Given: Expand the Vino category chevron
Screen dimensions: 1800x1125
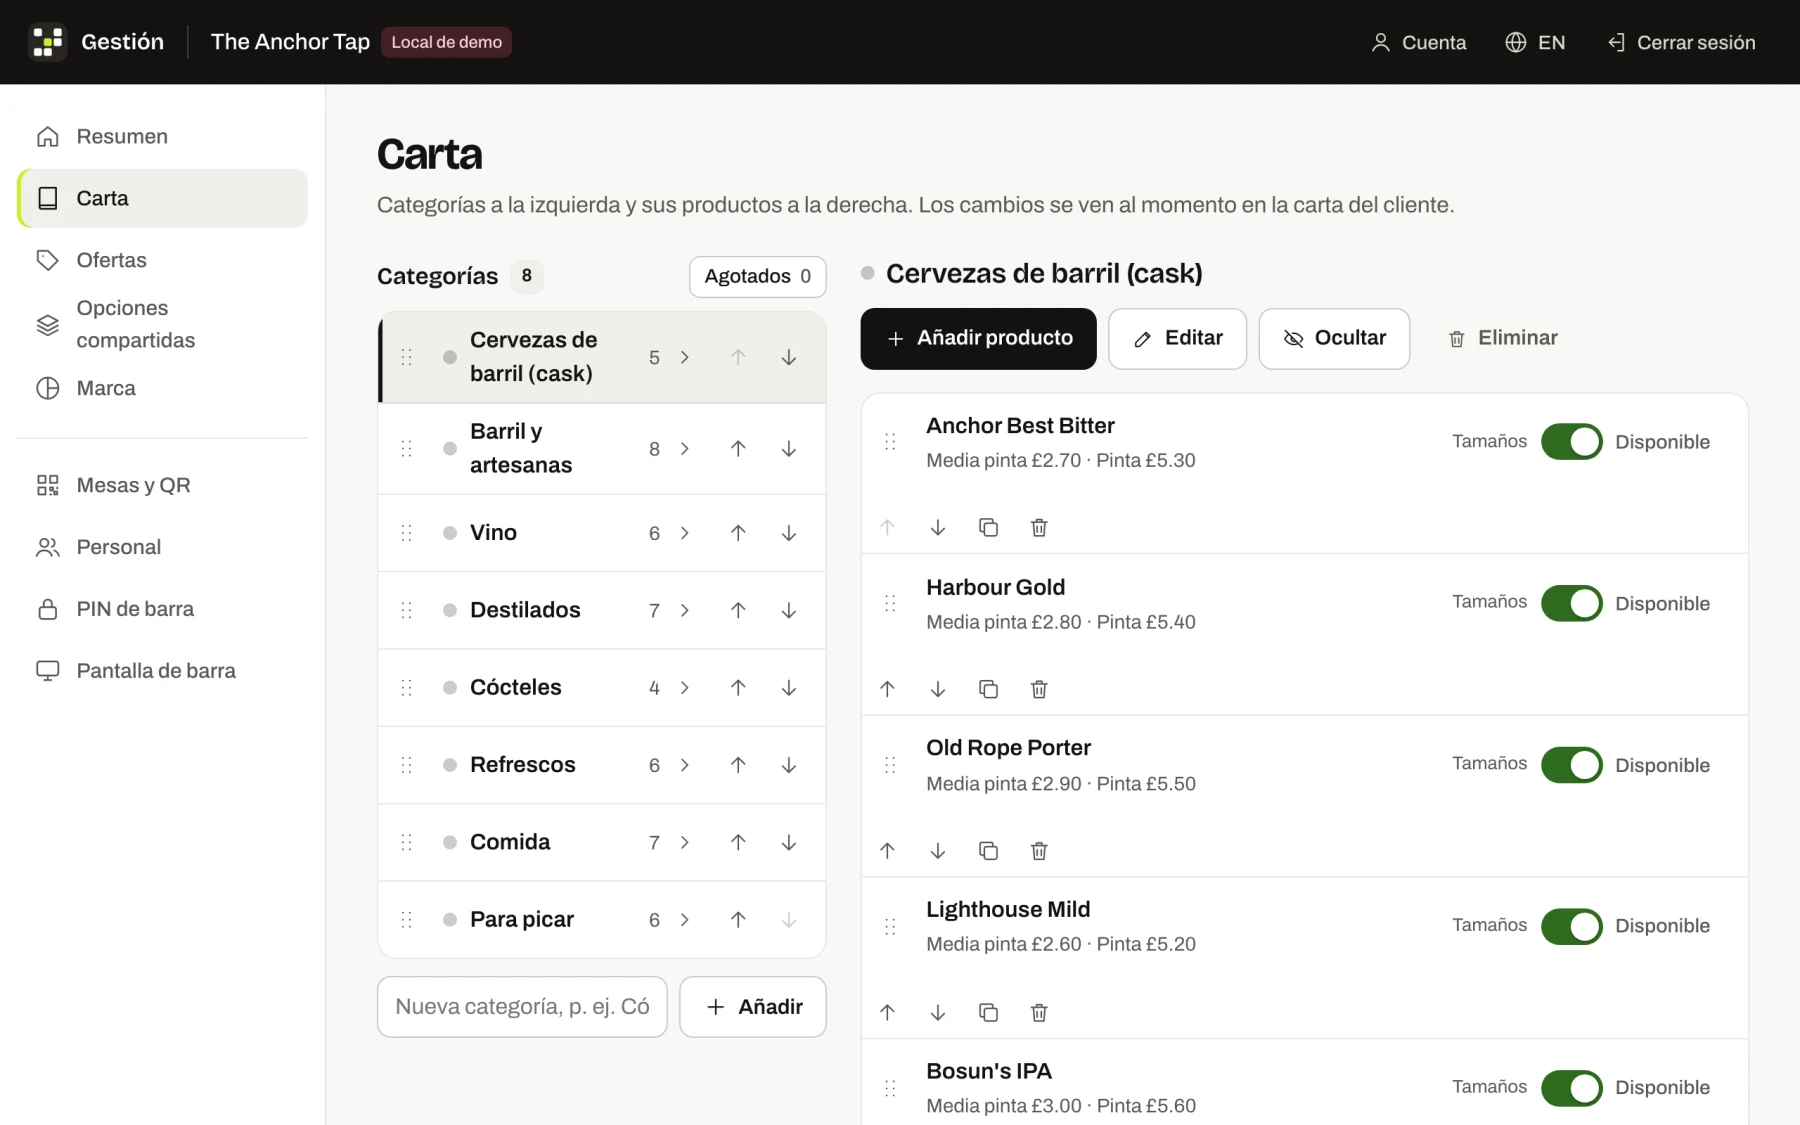Looking at the screenshot, I should [685, 533].
